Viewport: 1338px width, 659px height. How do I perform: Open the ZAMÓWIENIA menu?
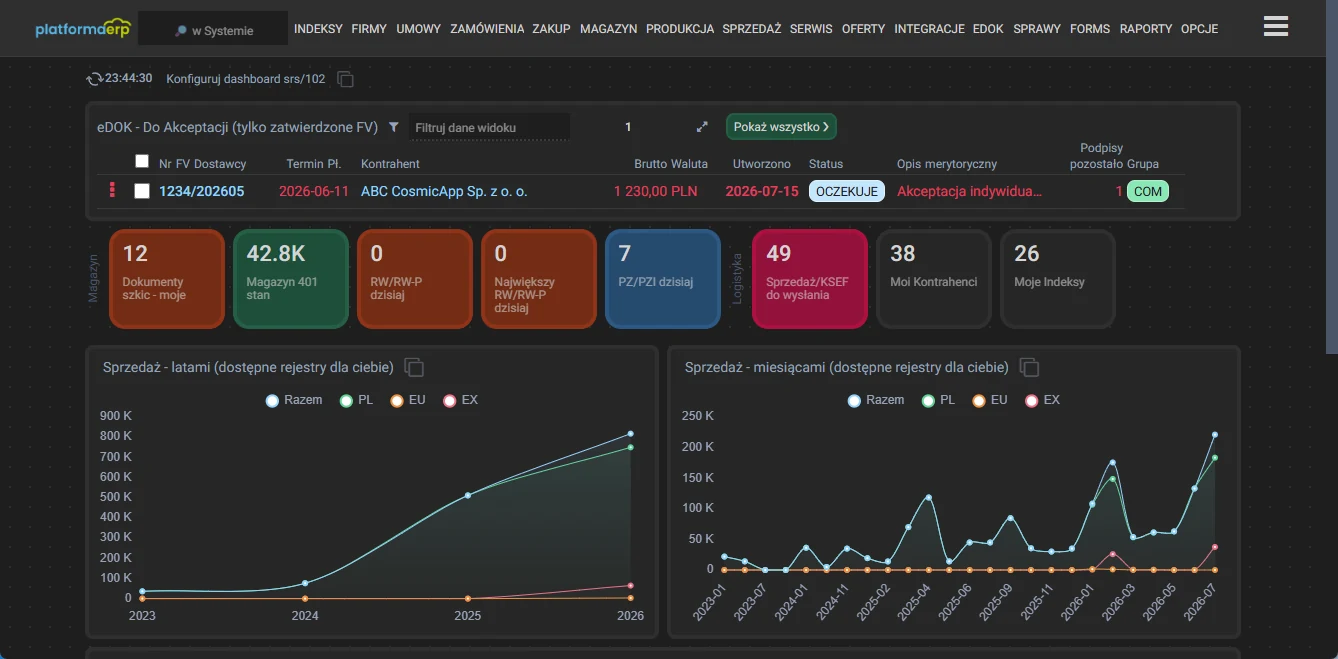[487, 29]
